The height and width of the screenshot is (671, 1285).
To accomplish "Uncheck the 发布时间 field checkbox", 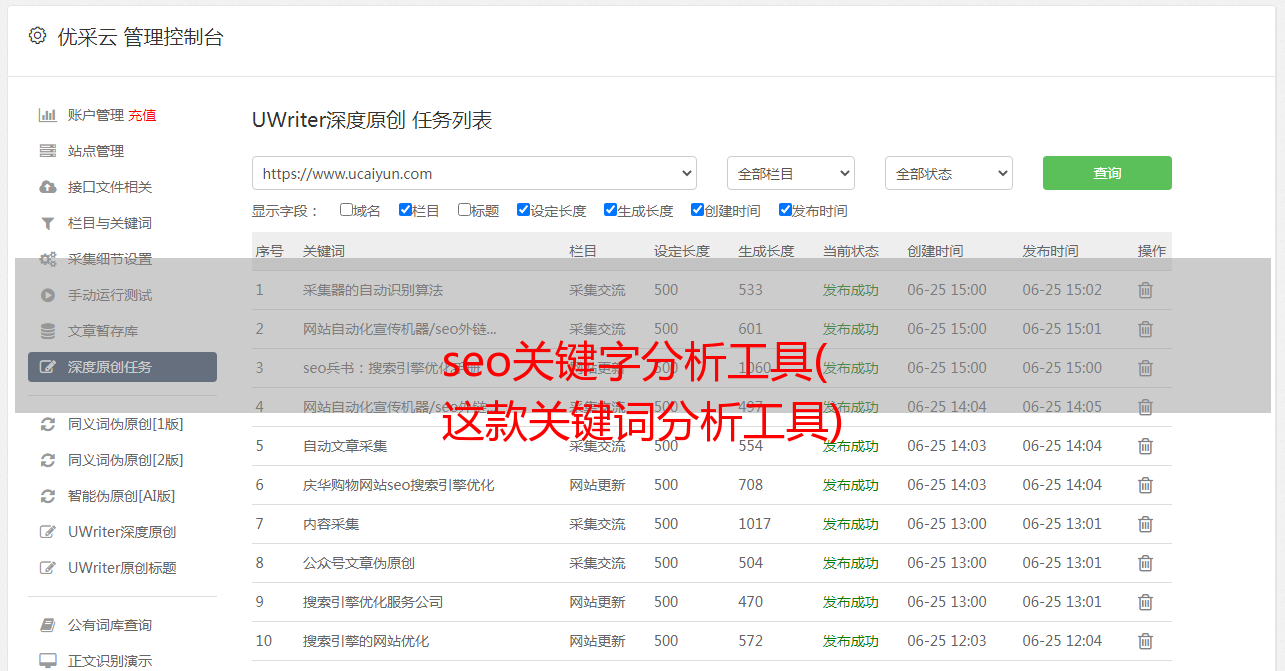I will point(785,210).
